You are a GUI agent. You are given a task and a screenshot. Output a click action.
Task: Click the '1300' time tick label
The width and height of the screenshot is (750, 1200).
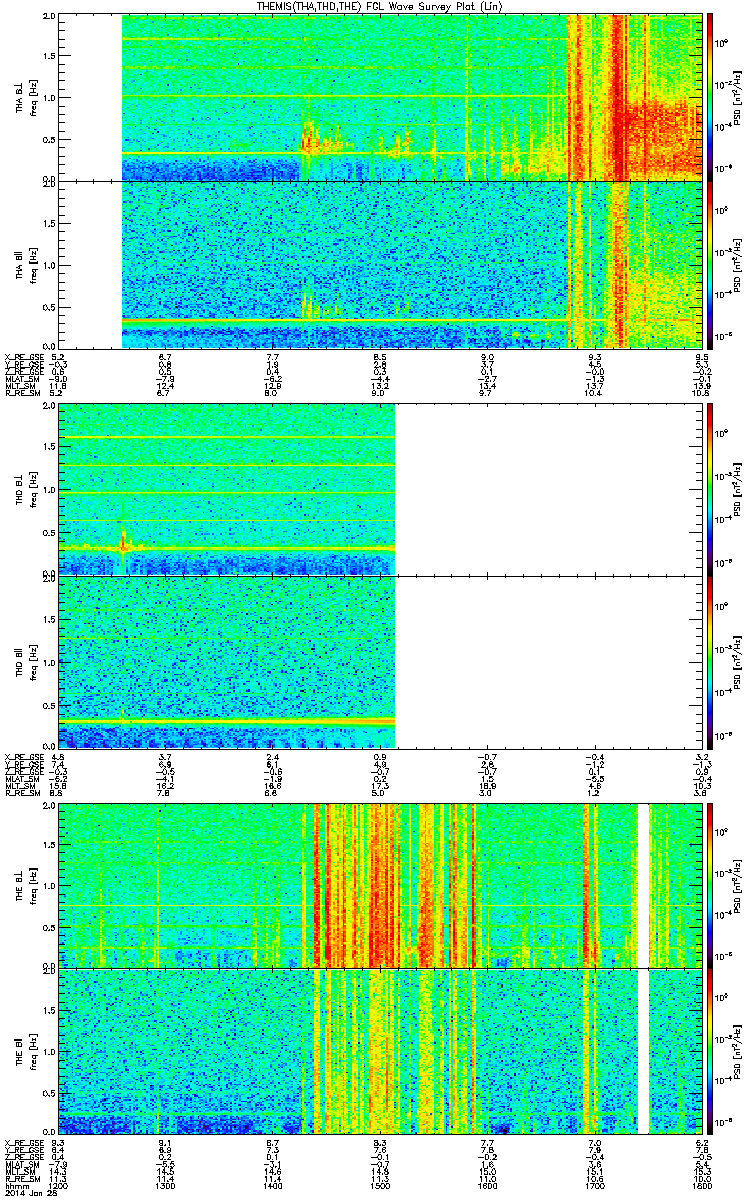pos(166,1184)
